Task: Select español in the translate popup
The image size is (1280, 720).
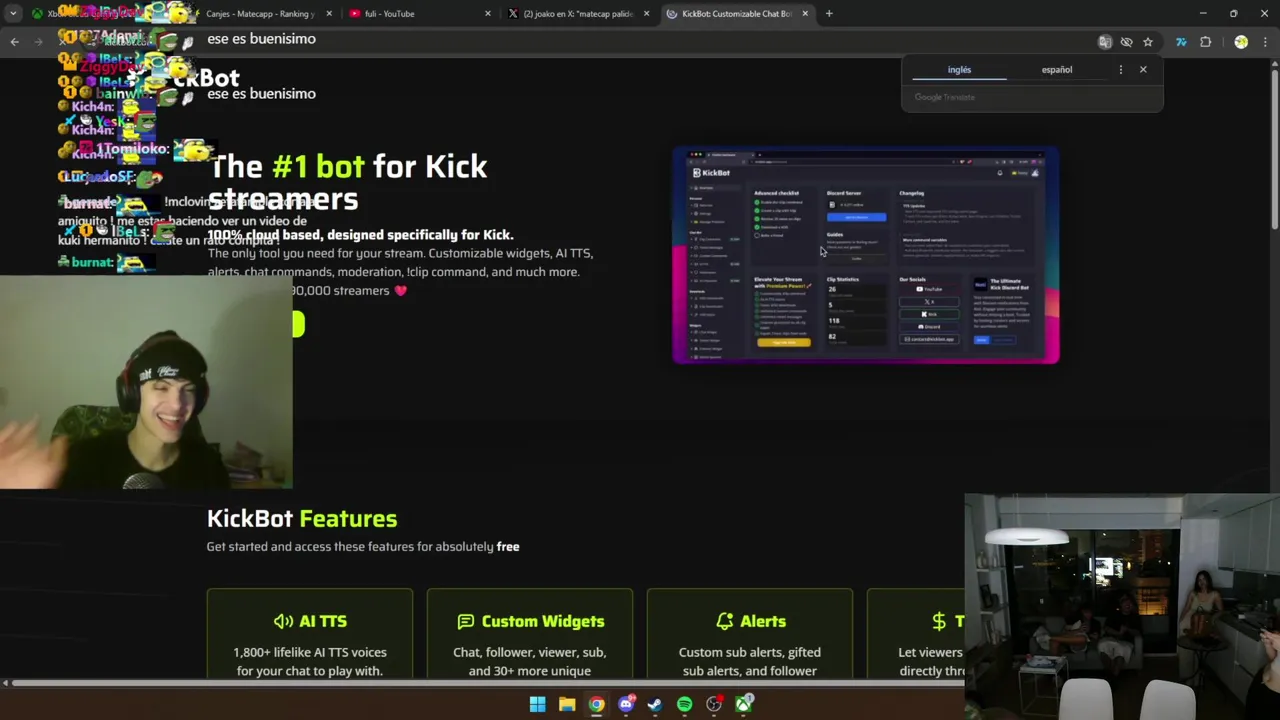Action: (x=1057, y=70)
